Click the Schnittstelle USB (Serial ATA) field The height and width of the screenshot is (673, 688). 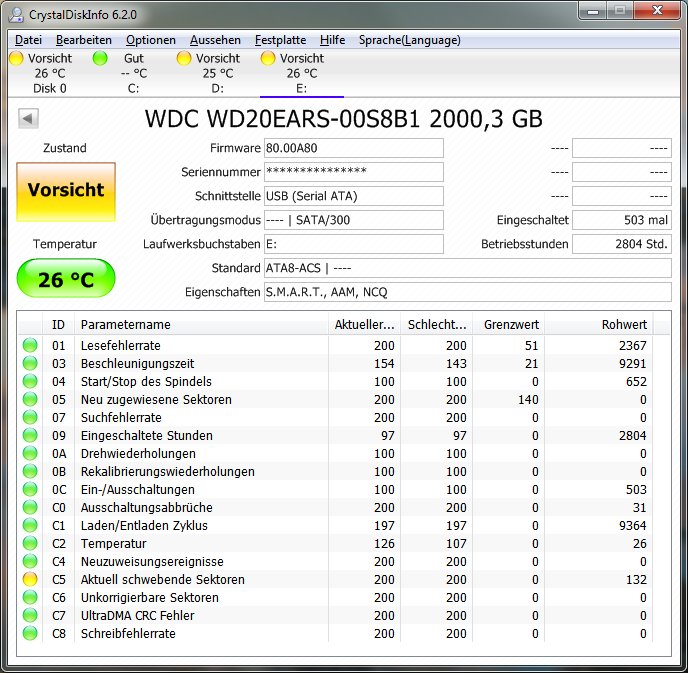(354, 196)
